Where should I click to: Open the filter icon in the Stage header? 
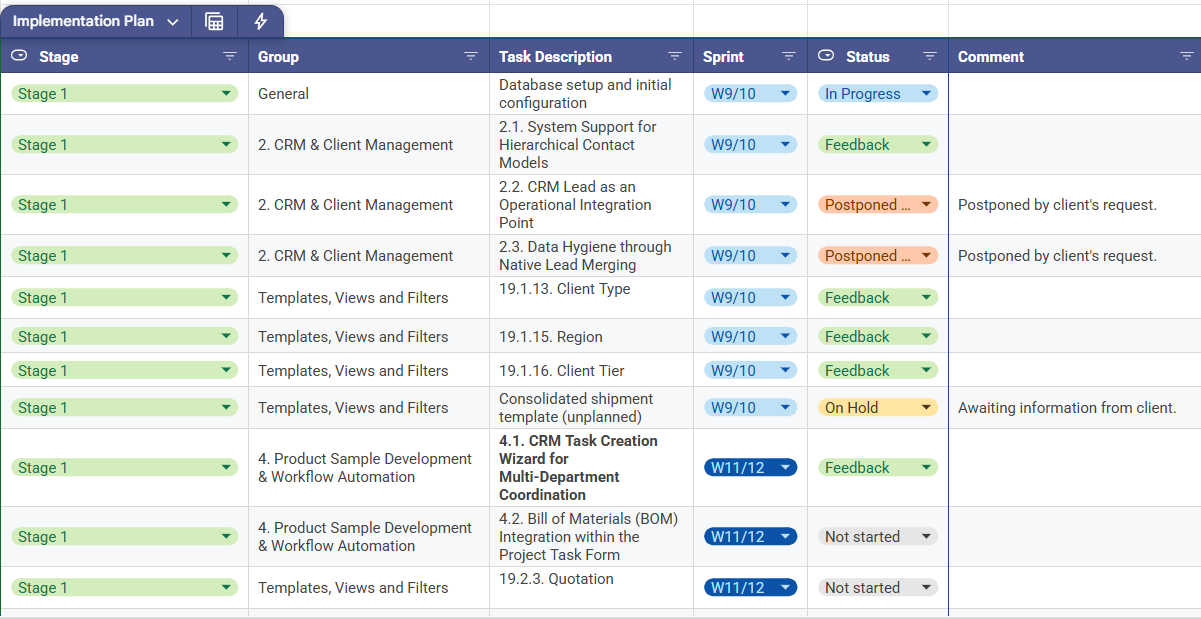pyautogui.click(x=230, y=56)
